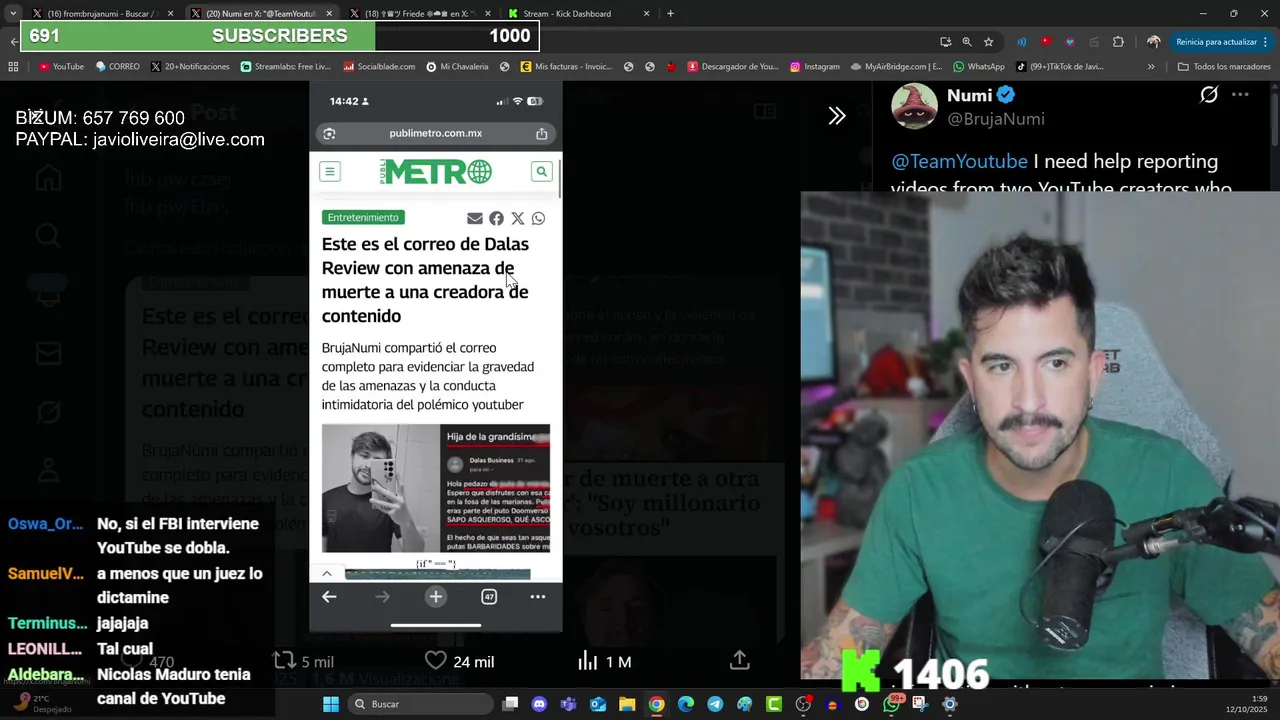This screenshot has width=1280, height=720.
Task: Open Telegram from the taskbar
Action: (x=715, y=704)
